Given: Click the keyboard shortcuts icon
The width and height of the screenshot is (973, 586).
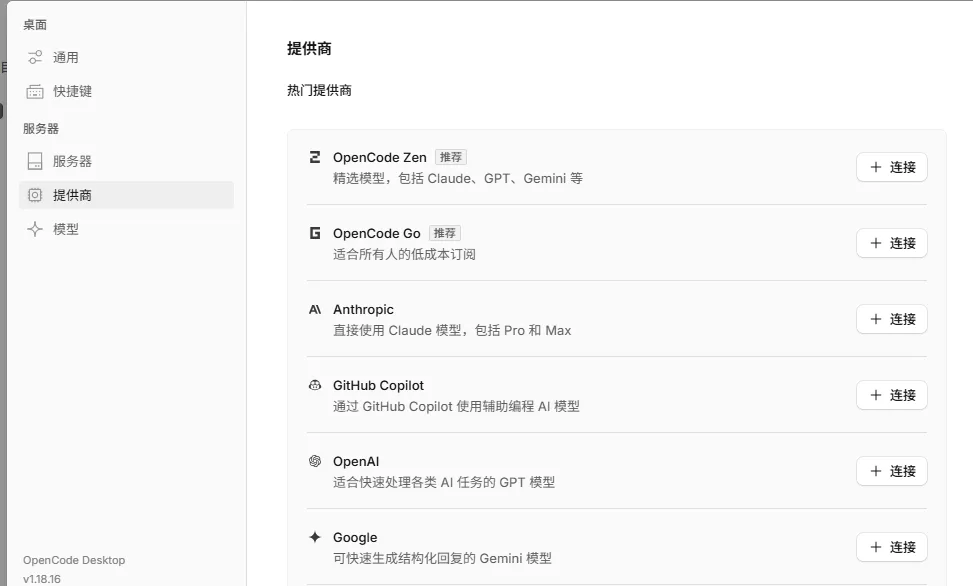Looking at the screenshot, I should pos(35,92).
